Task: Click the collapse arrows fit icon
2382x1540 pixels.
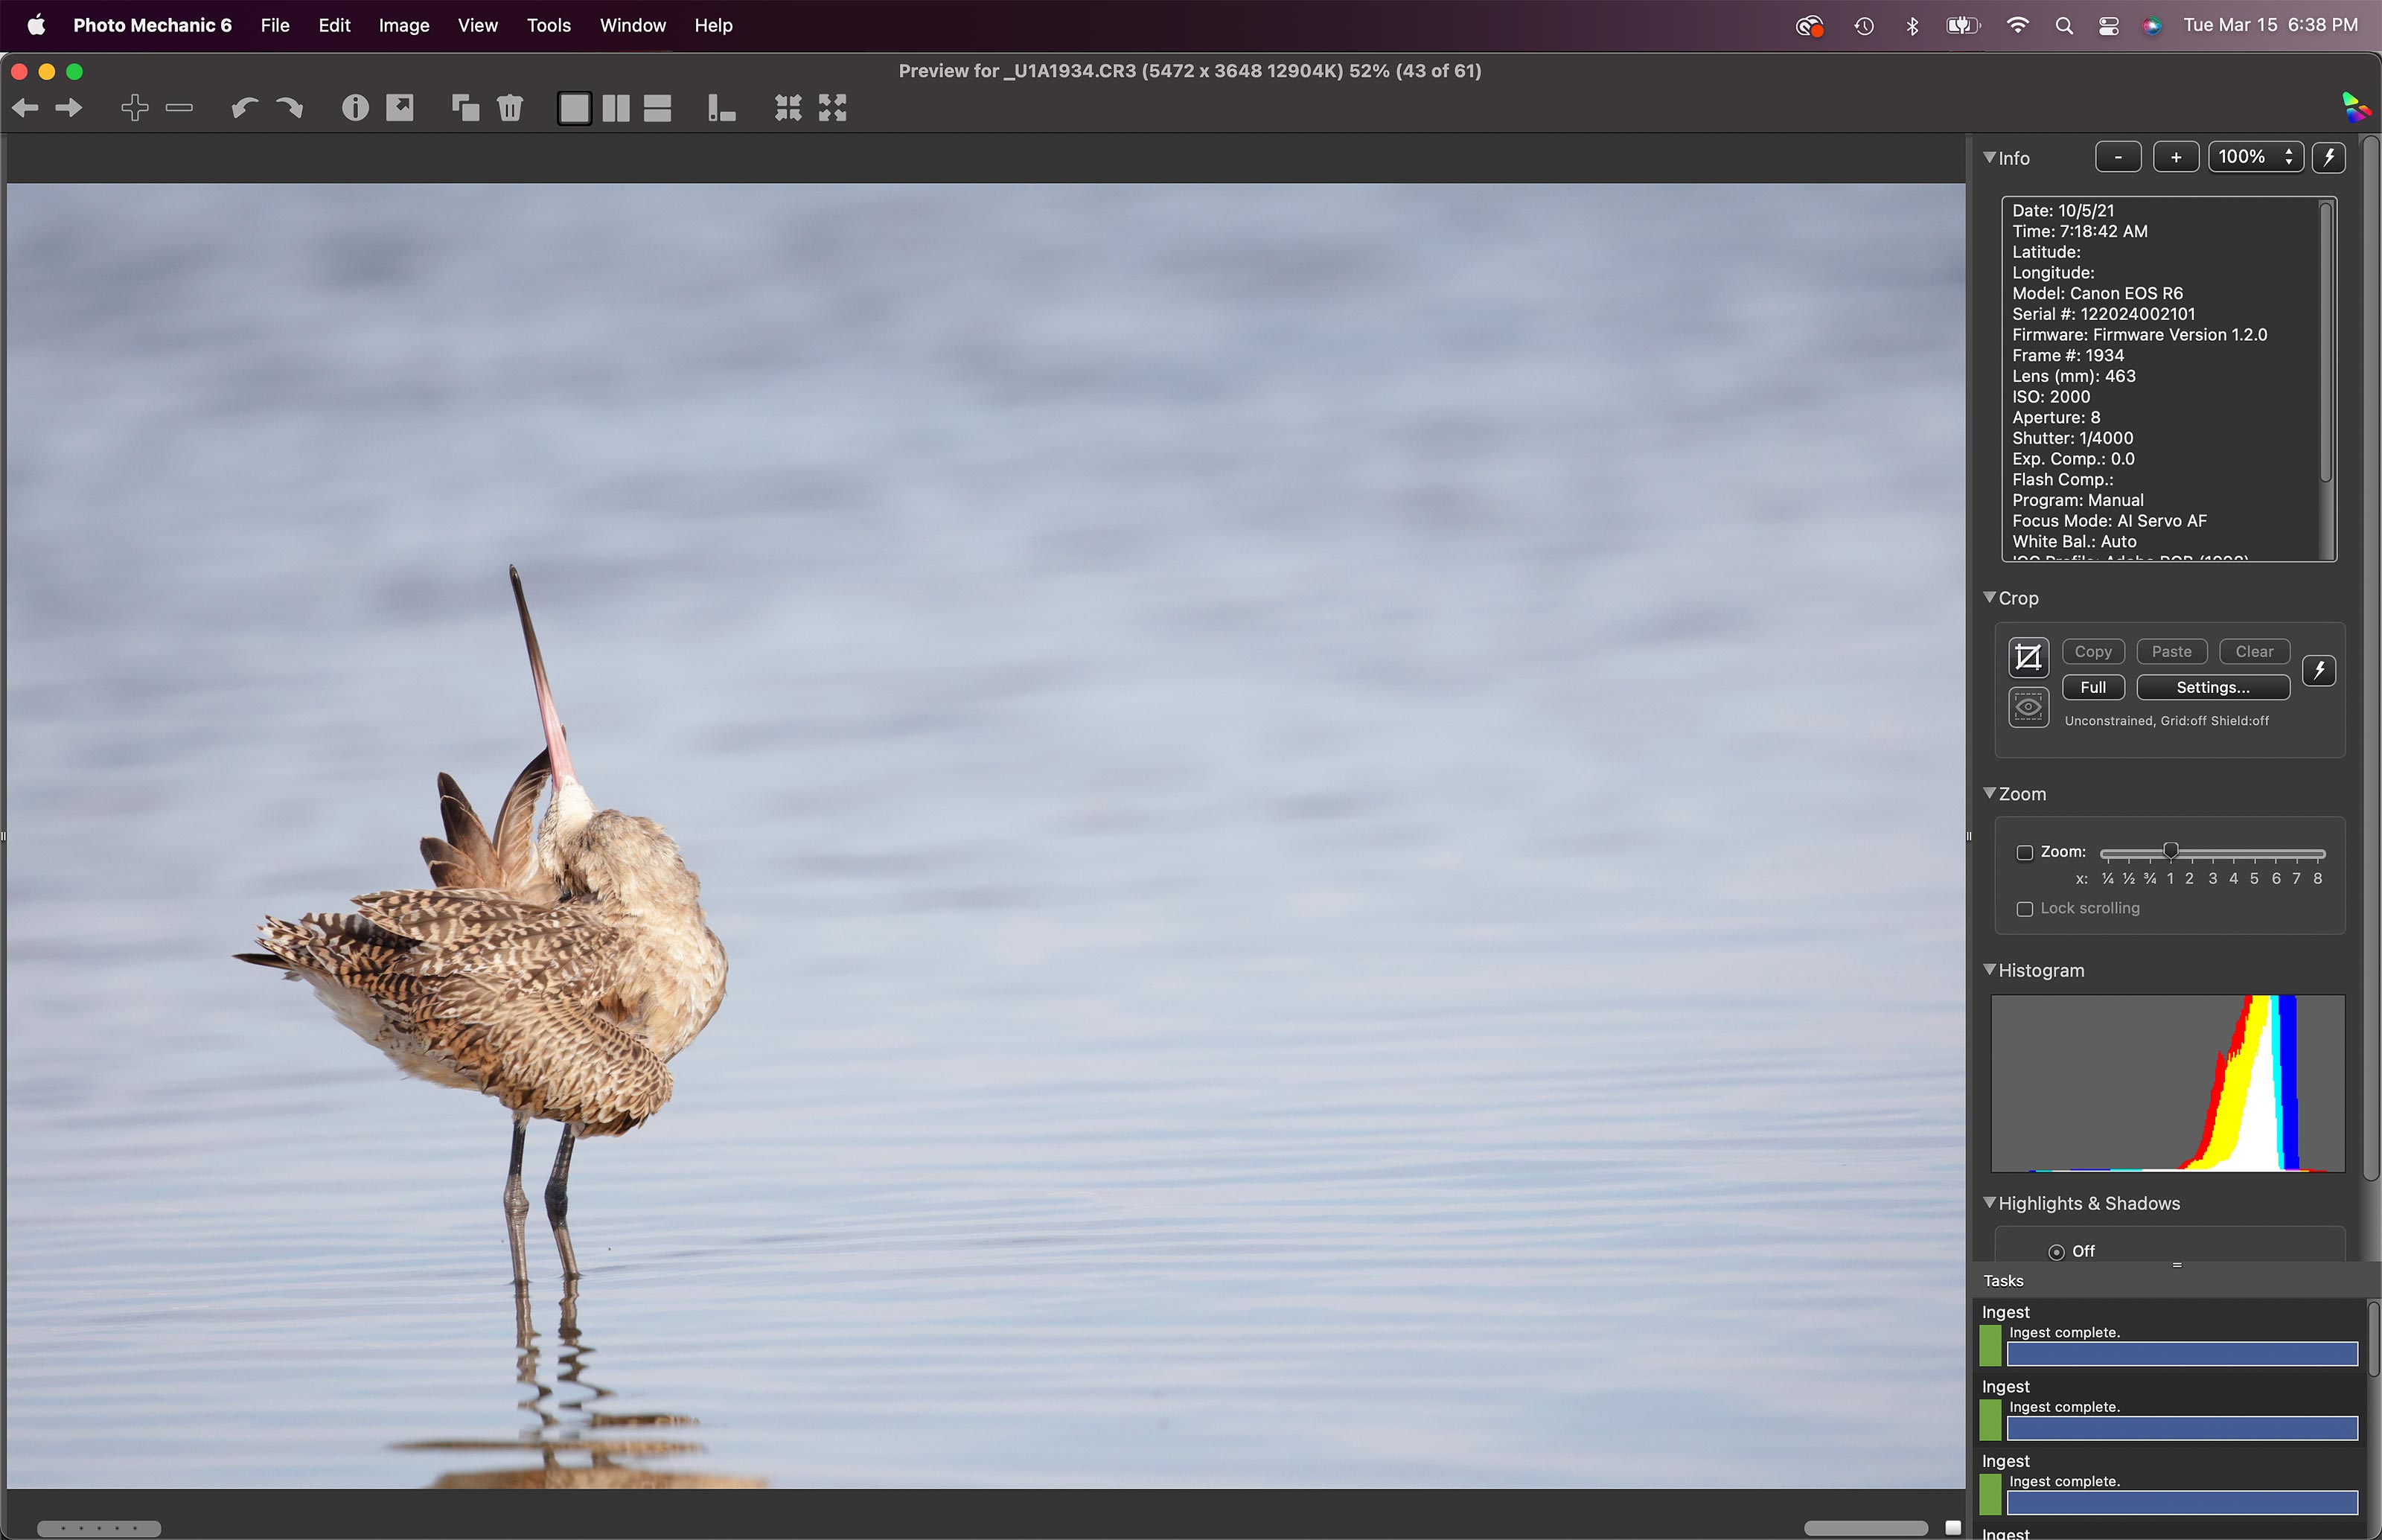Action: pyautogui.click(x=788, y=108)
